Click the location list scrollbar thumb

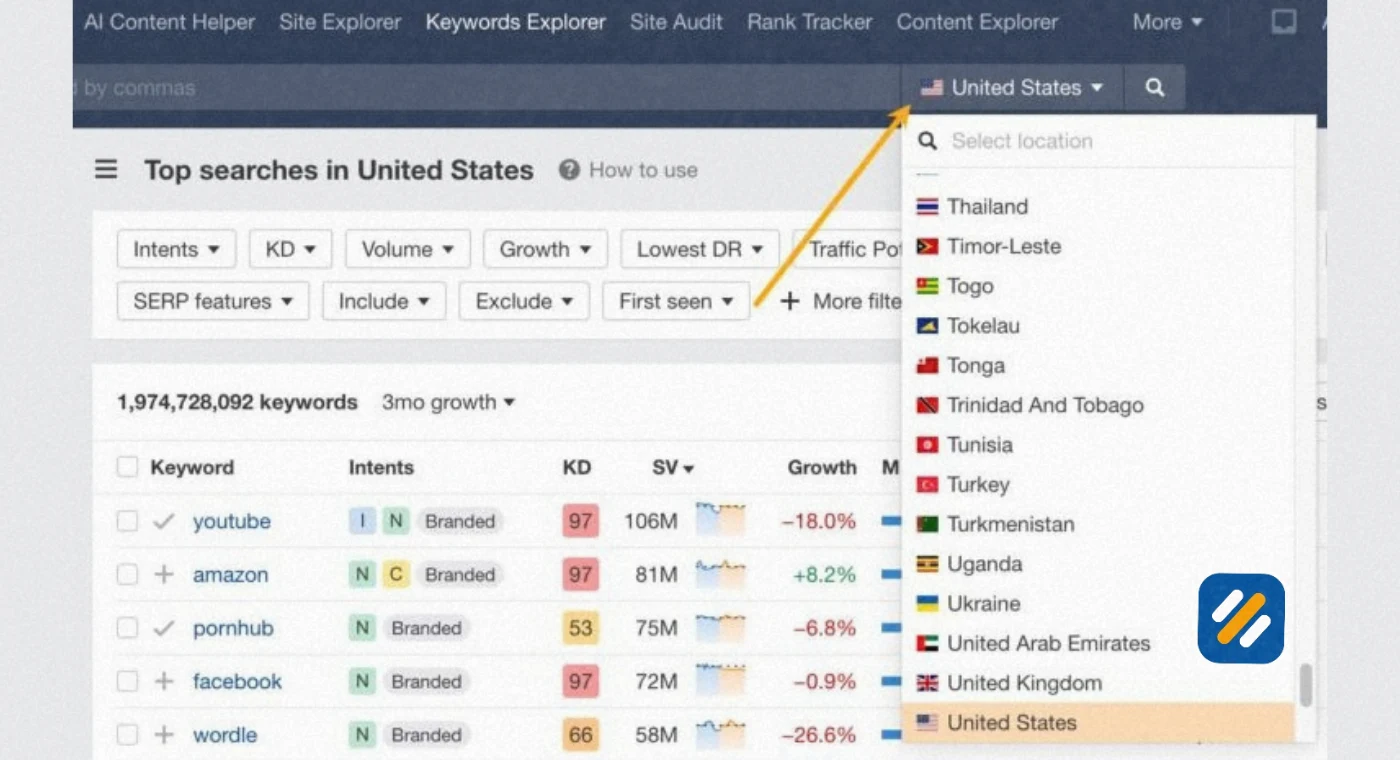[1305, 686]
